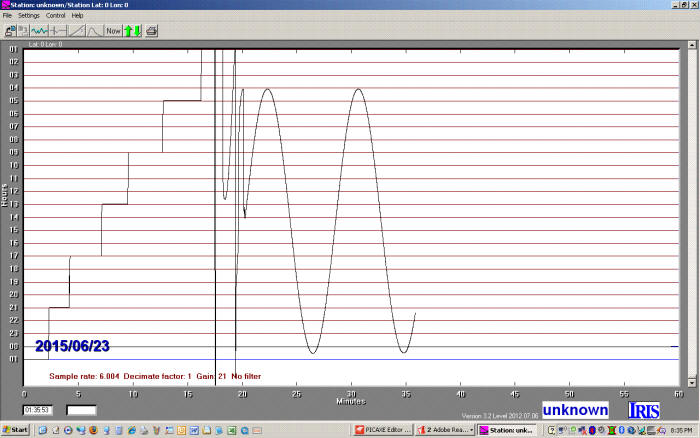The image size is (700, 438).
Task: Click the green up/down arrows gain icon
Action: pos(132,31)
